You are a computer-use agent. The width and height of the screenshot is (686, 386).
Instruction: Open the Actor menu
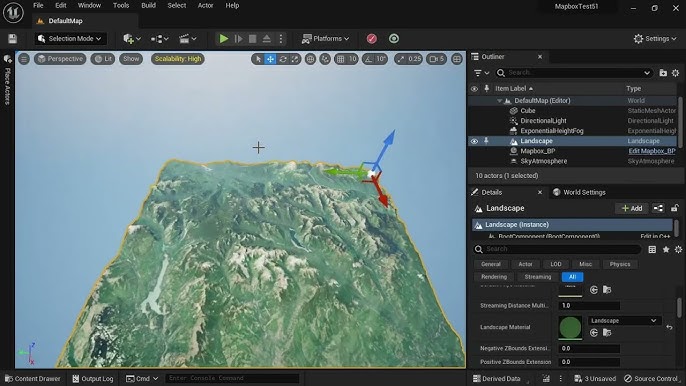[x=205, y=5]
